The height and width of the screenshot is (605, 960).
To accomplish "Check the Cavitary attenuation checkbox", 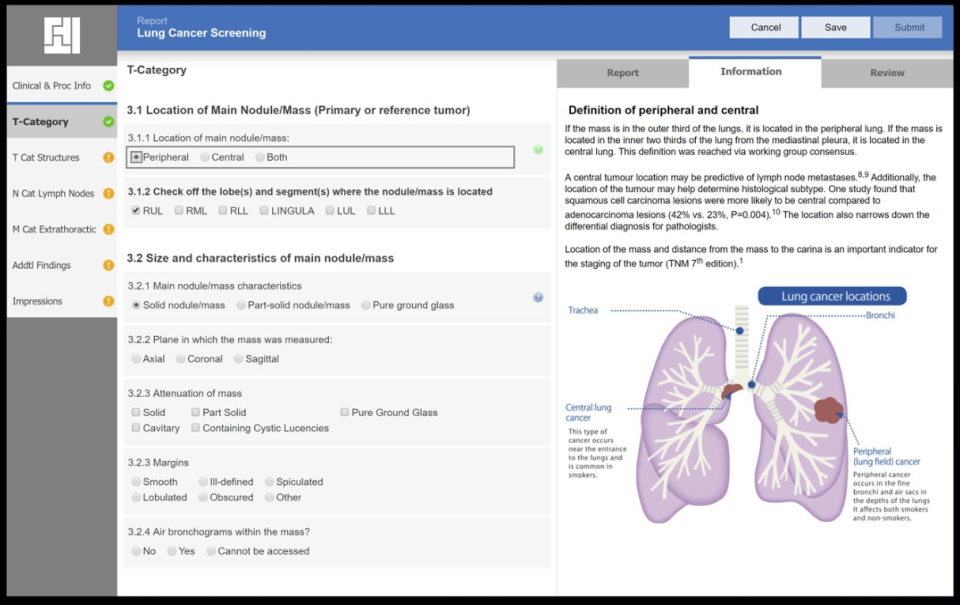I will 135,427.
